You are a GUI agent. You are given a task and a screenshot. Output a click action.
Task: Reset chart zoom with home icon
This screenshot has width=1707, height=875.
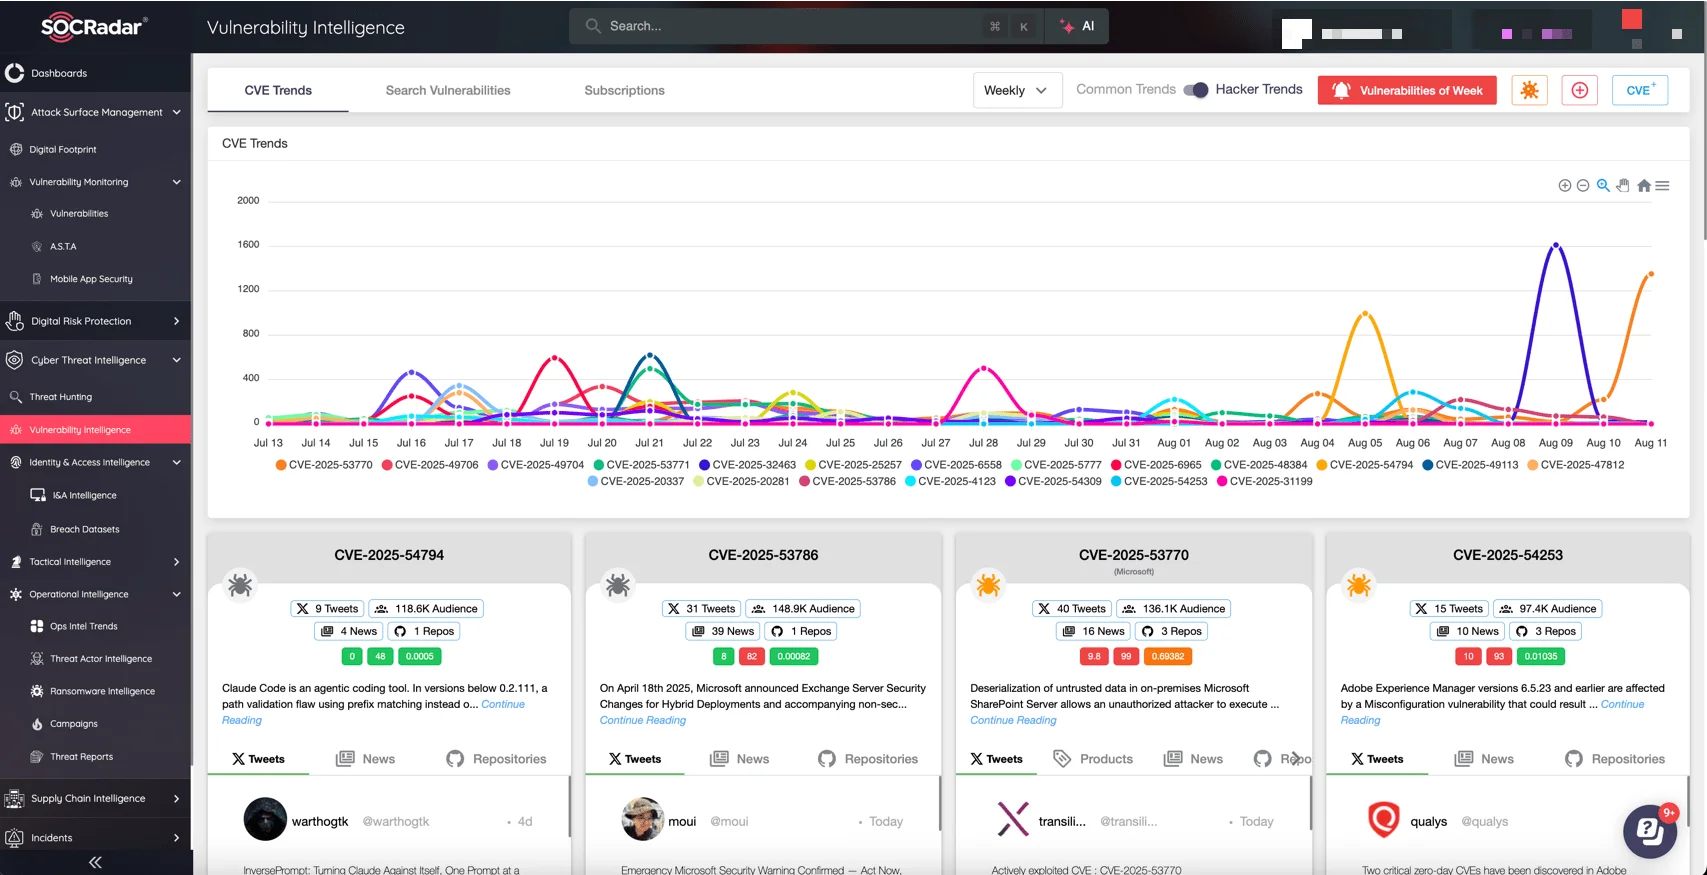click(1643, 185)
